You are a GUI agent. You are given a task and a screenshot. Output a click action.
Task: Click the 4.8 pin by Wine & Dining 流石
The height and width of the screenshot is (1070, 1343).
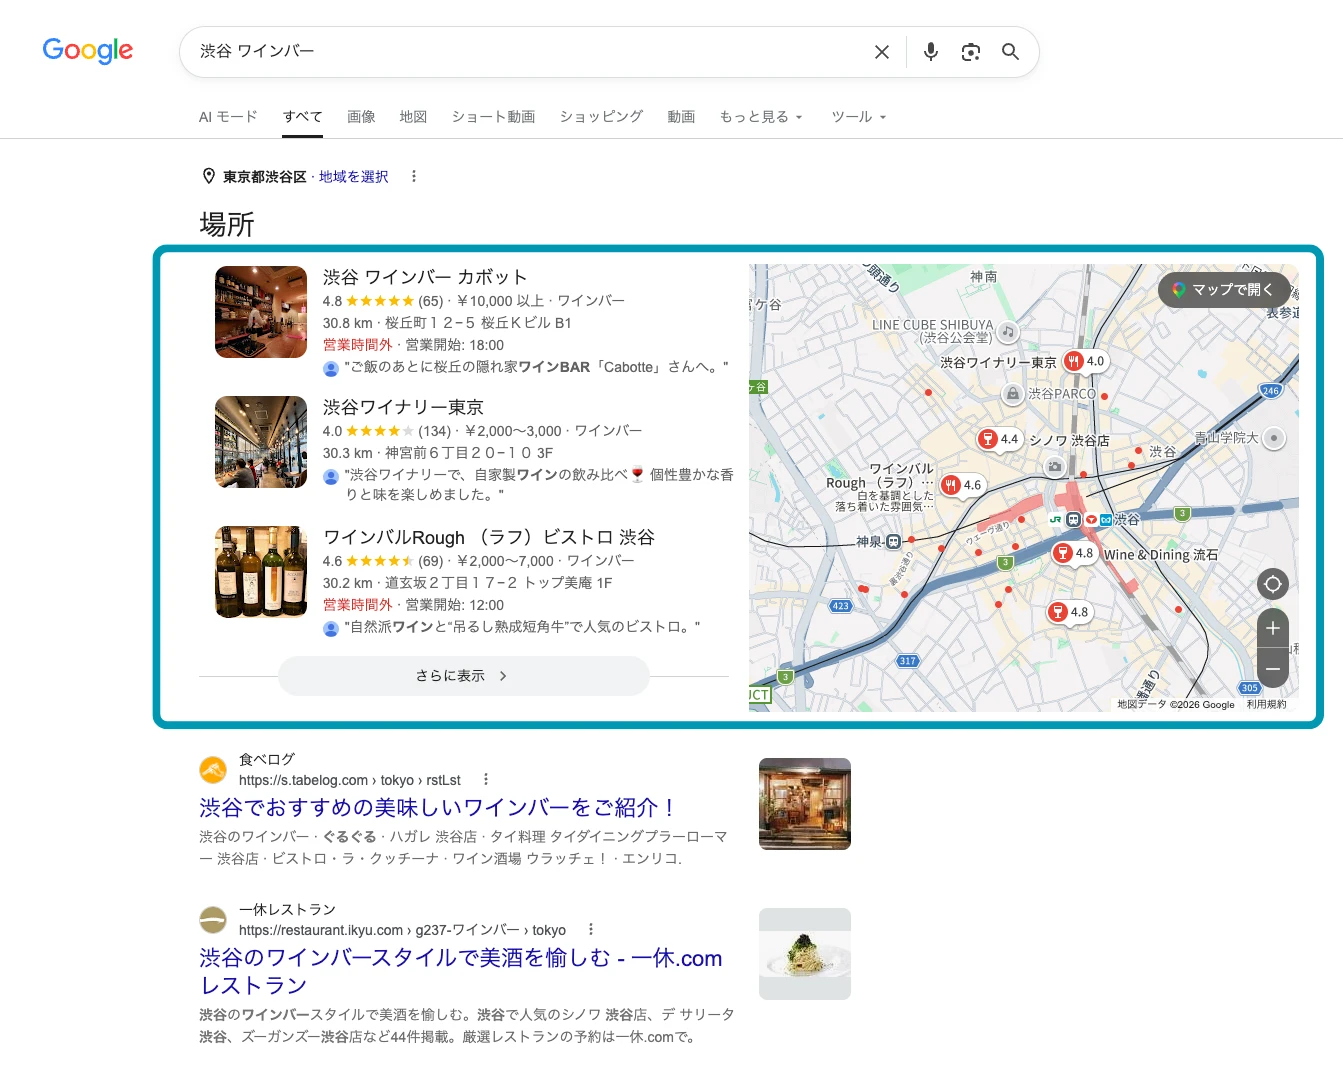(1074, 553)
